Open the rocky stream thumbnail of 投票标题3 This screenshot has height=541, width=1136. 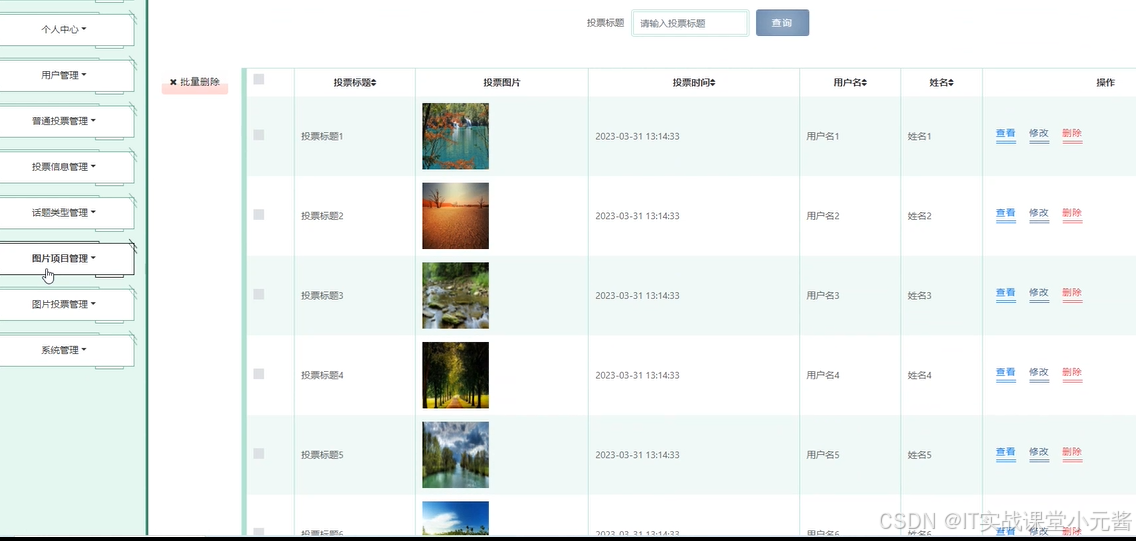(456, 295)
